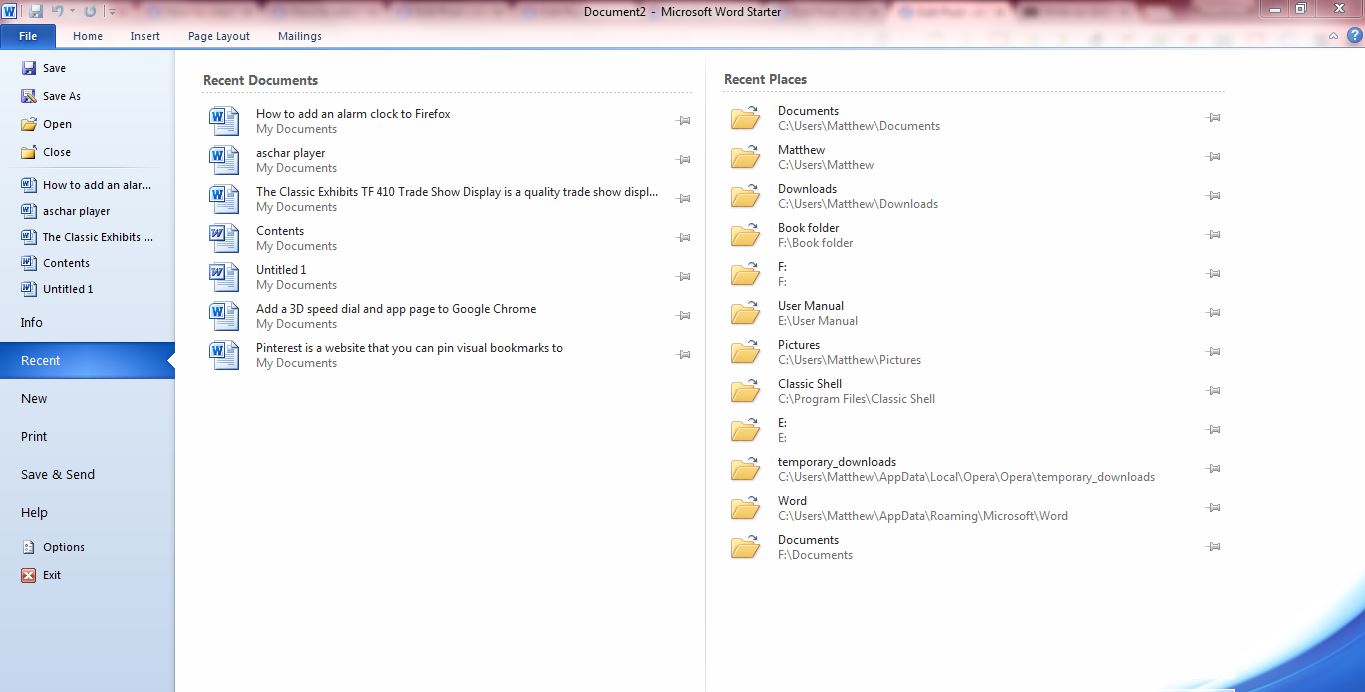Switch to the Page Layout tab

click(219, 36)
